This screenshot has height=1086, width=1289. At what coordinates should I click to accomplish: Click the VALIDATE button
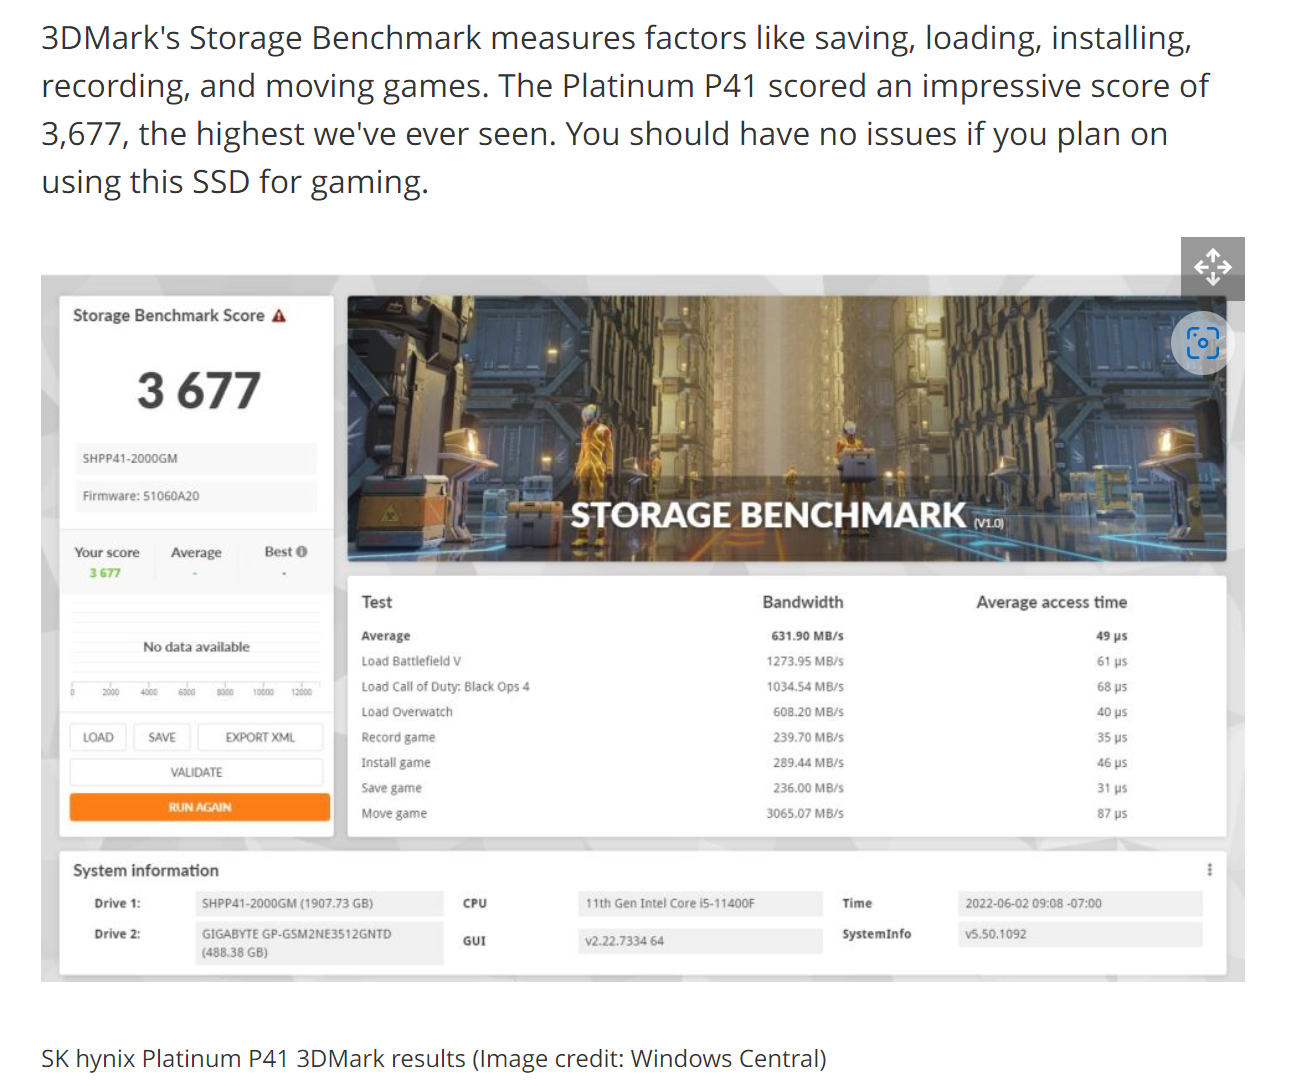point(196,772)
